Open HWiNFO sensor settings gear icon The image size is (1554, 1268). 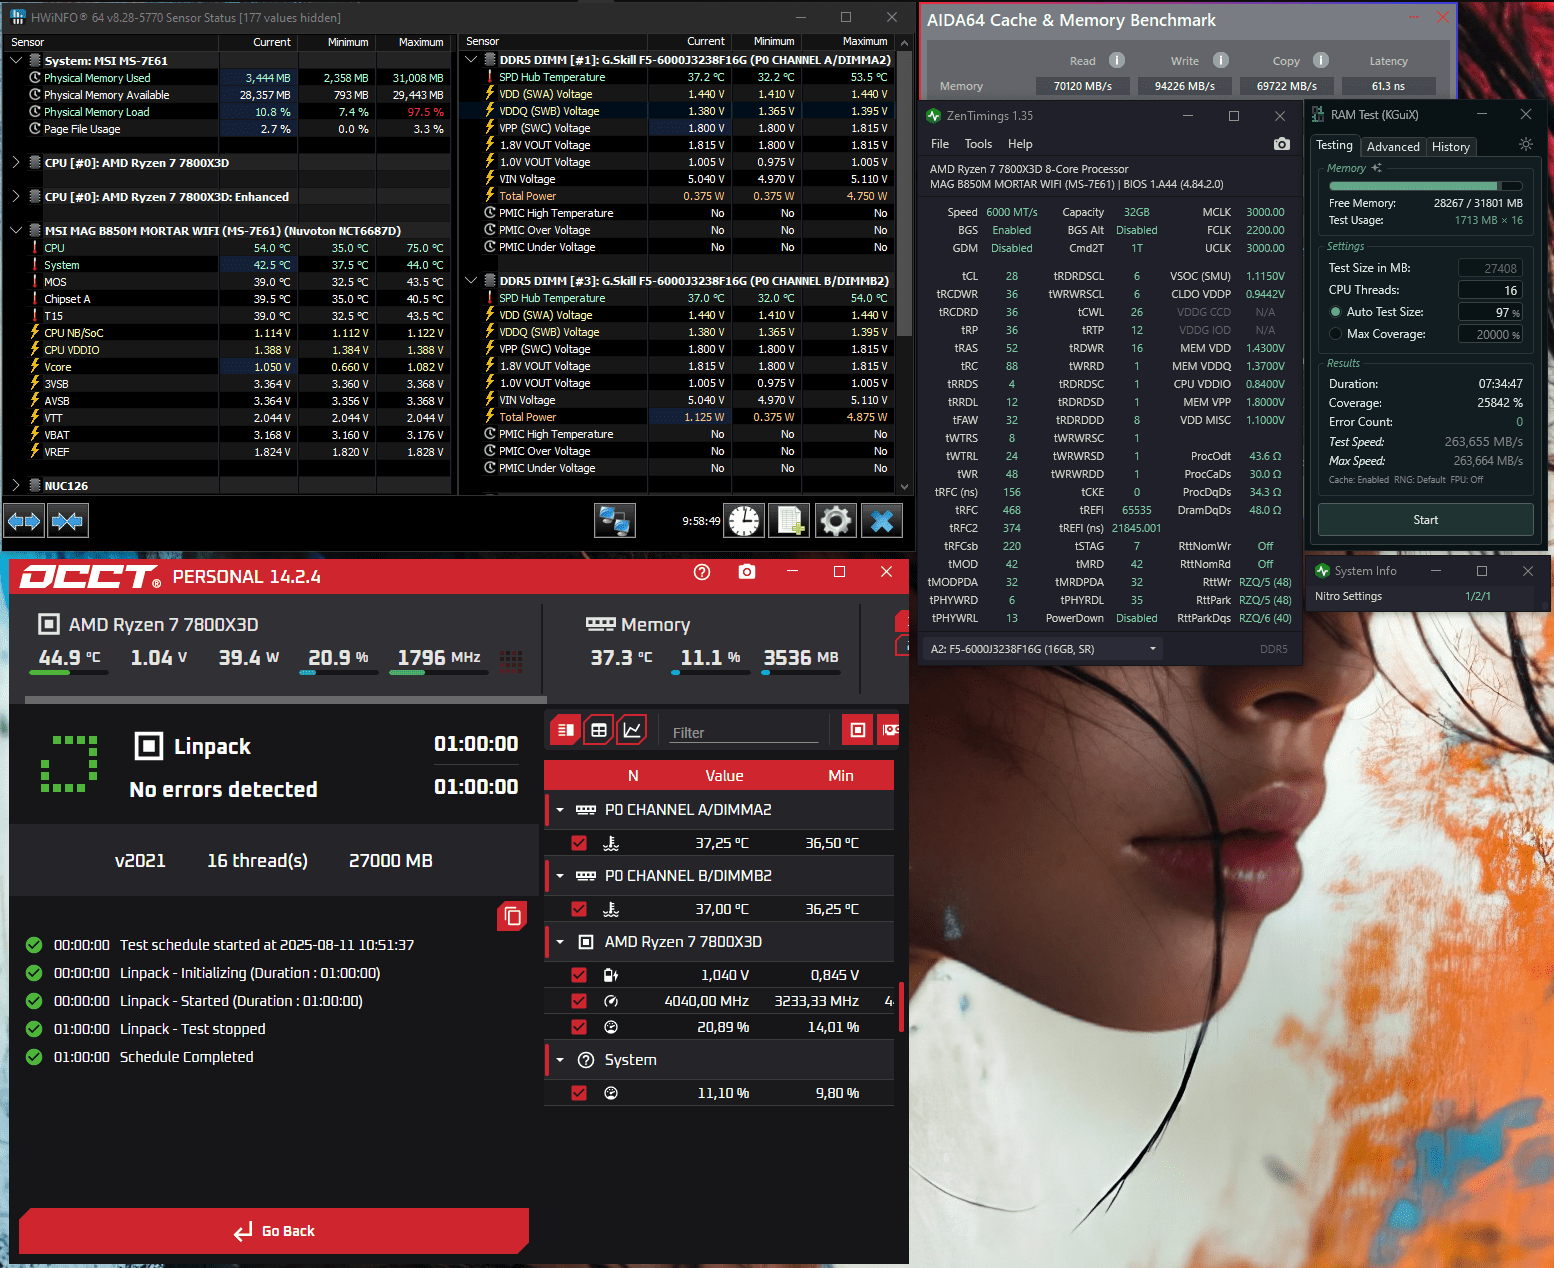click(835, 521)
